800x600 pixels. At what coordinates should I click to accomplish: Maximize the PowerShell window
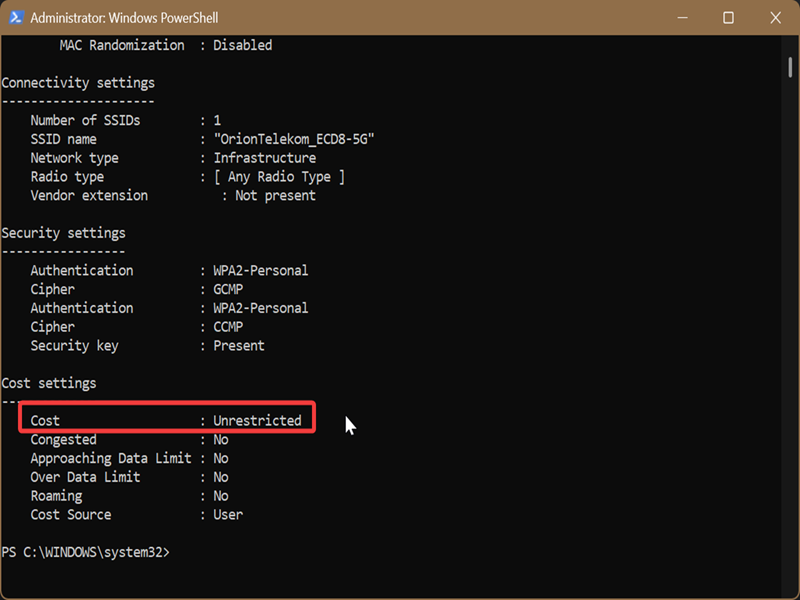[728, 18]
